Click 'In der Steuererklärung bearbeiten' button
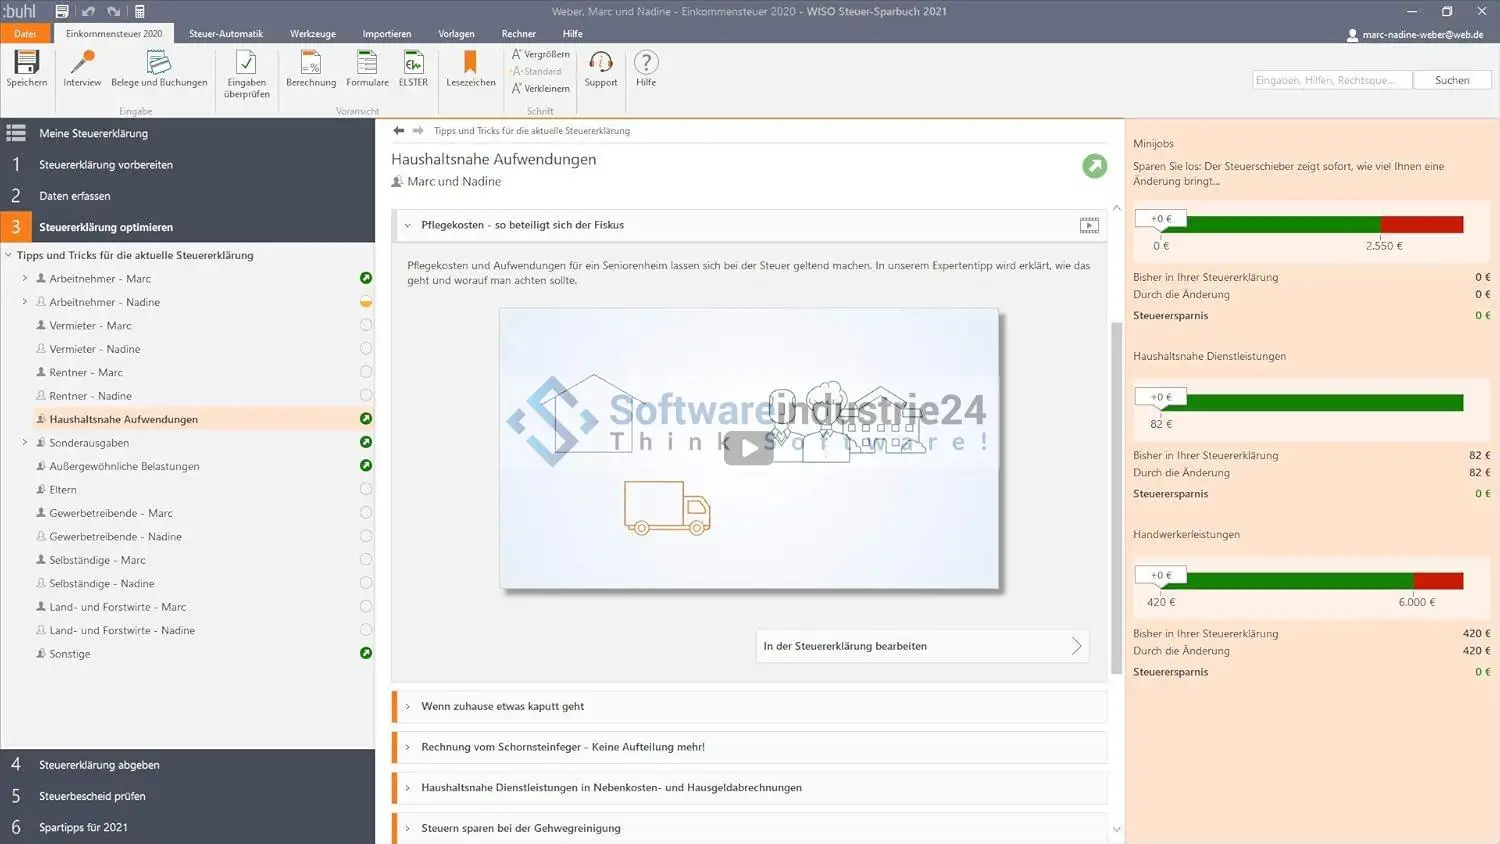Image resolution: width=1500 pixels, height=844 pixels. tap(921, 646)
